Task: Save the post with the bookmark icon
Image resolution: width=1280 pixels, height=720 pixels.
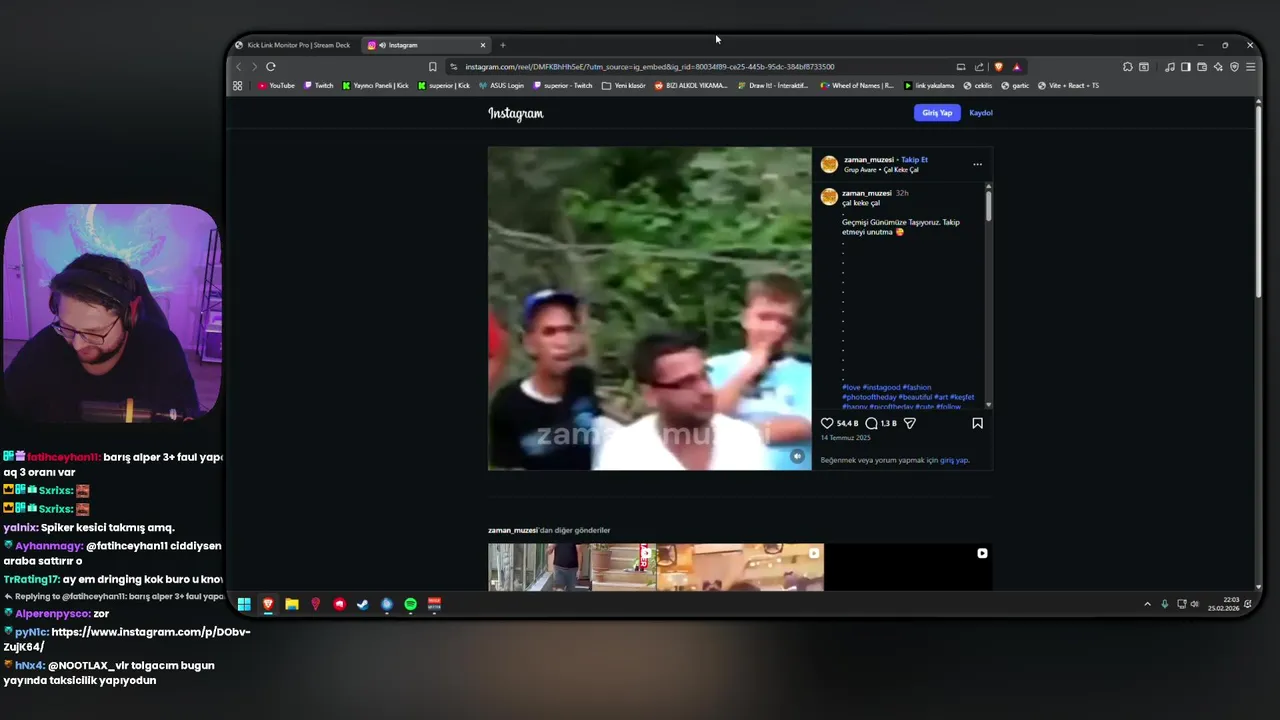Action: [977, 423]
